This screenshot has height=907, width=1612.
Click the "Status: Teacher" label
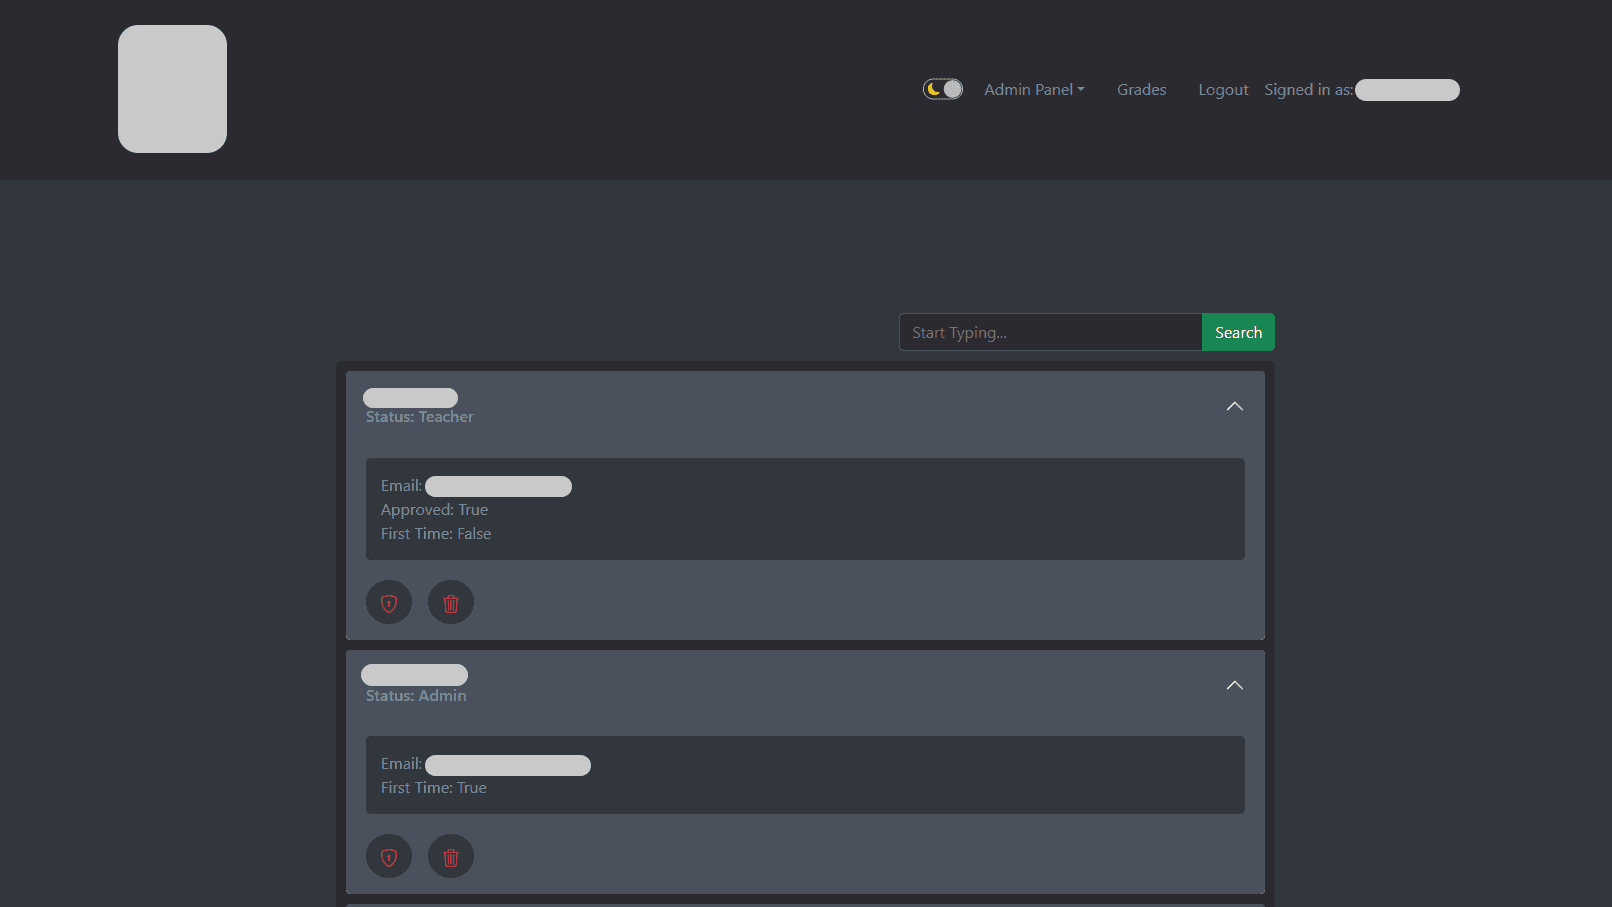coord(419,417)
